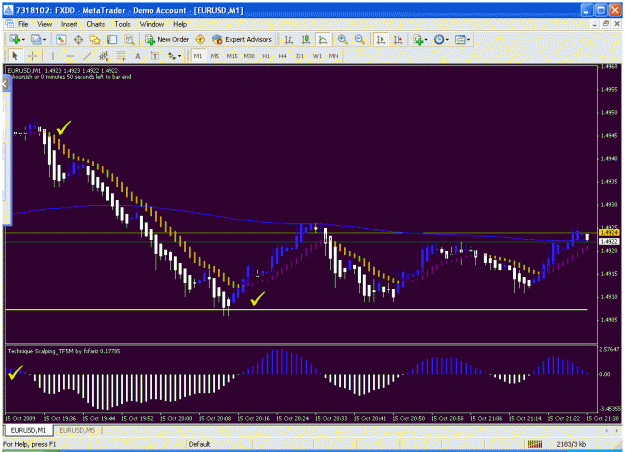Zoom out on the chart
The width and height of the screenshot is (625, 452).
point(359,39)
